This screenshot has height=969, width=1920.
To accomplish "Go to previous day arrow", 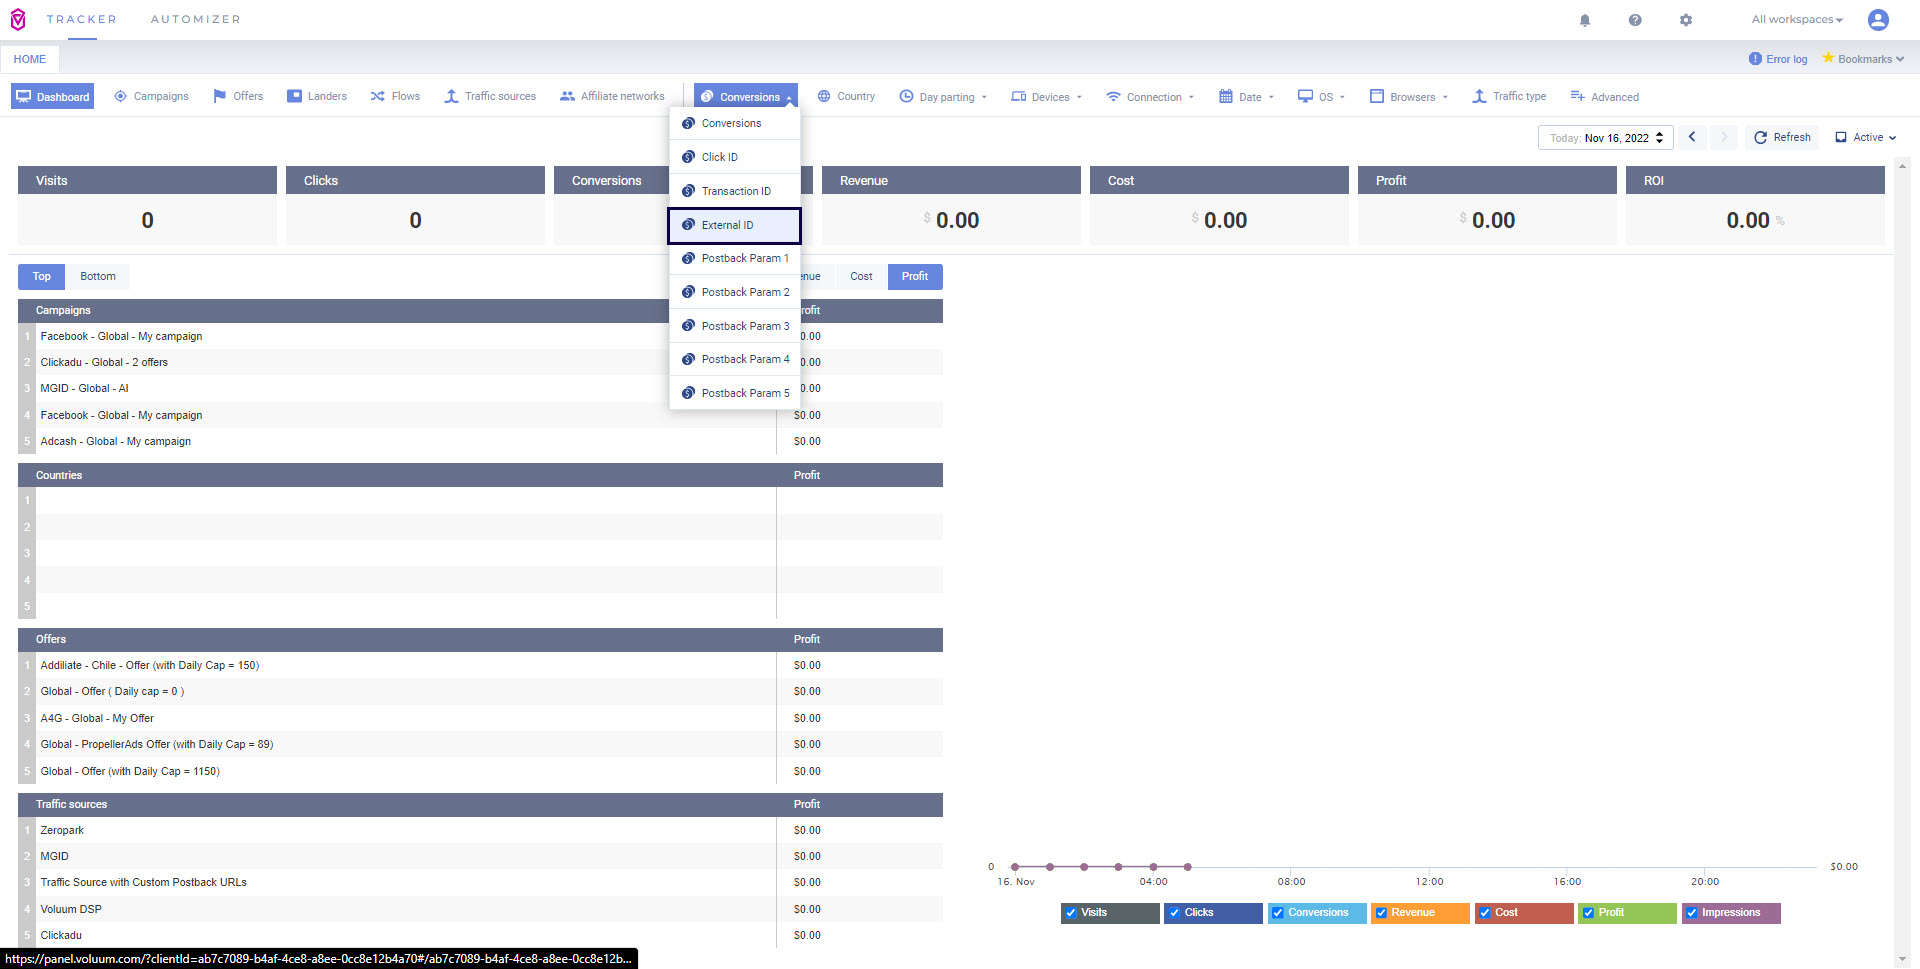I will [x=1692, y=137].
